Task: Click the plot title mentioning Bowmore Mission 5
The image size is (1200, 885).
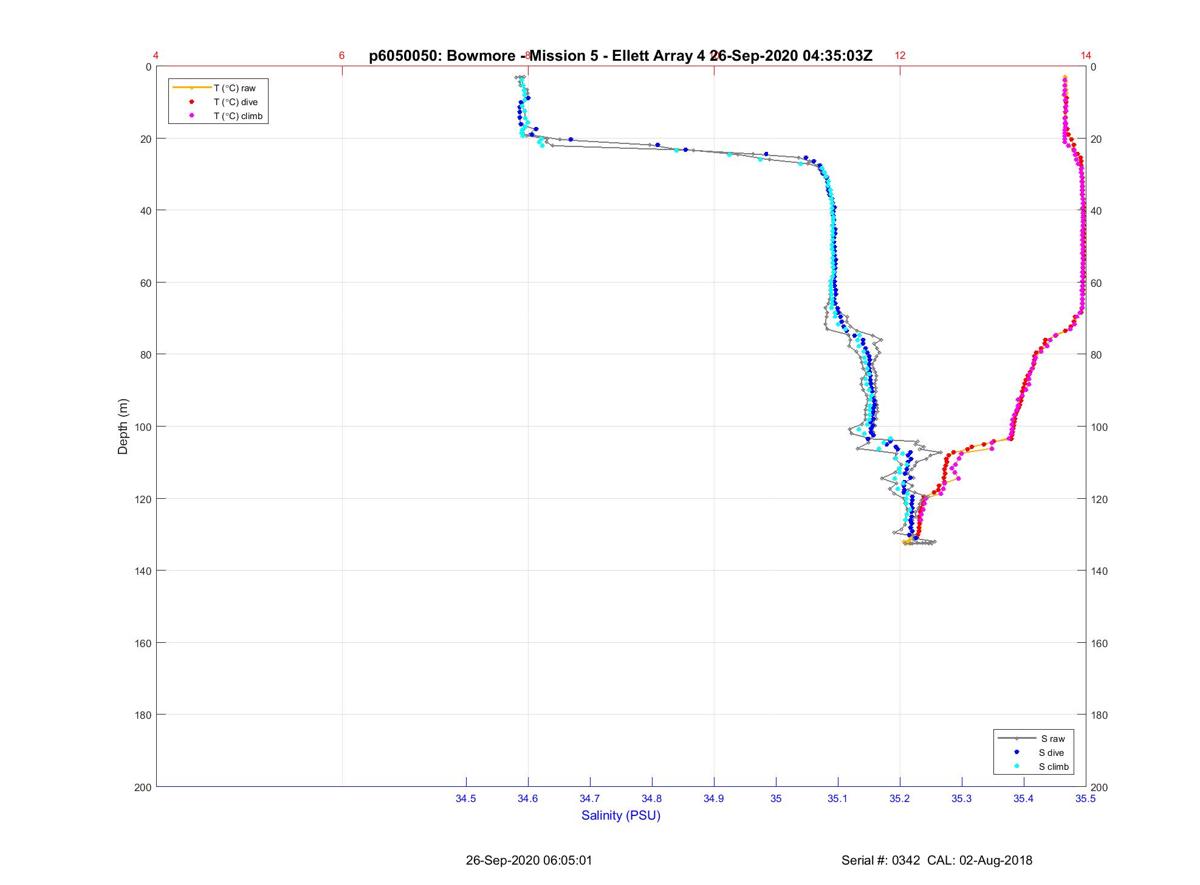Action: click(621, 56)
